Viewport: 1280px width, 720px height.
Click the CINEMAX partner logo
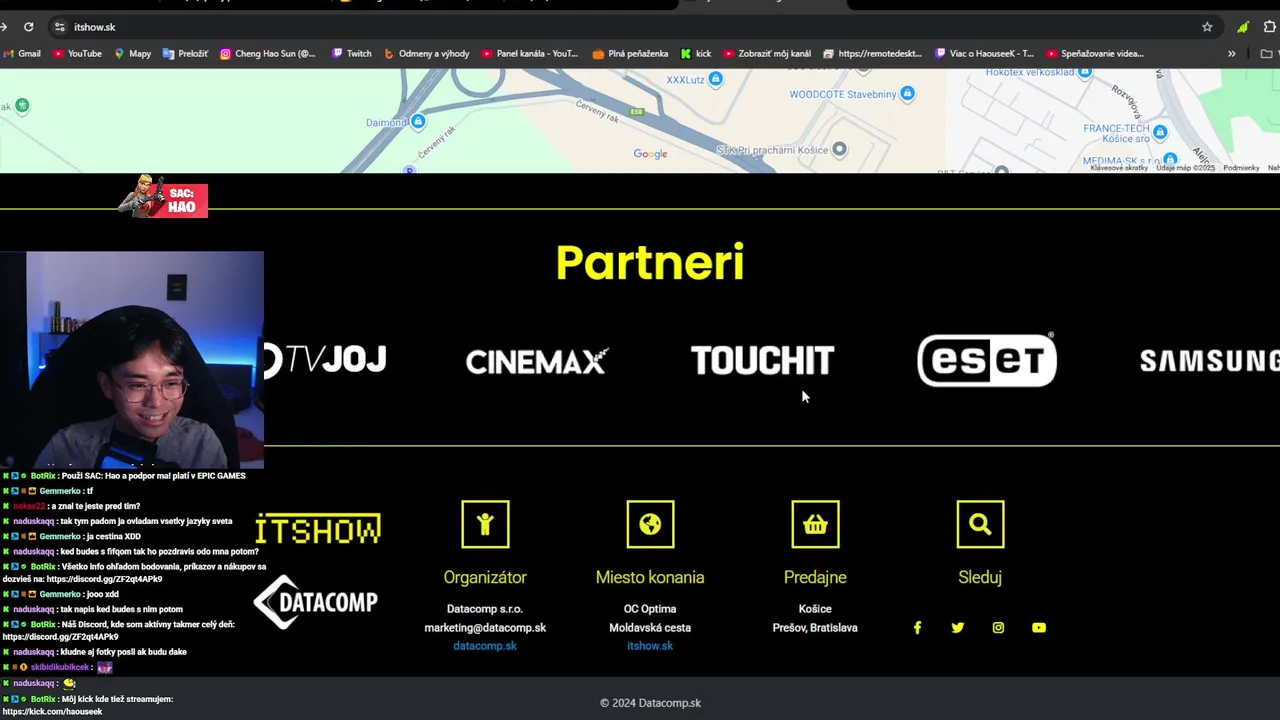[537, 361]
